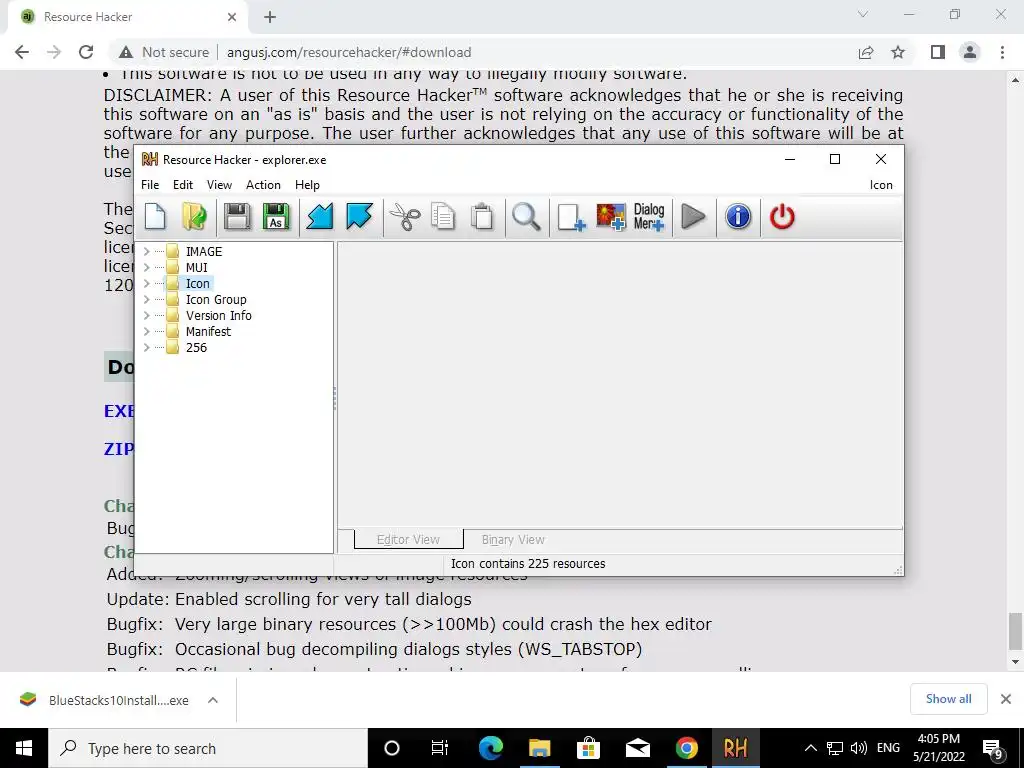1024x768 pixels.
Task: Open the notification center icon
Action: pos(993,748)
